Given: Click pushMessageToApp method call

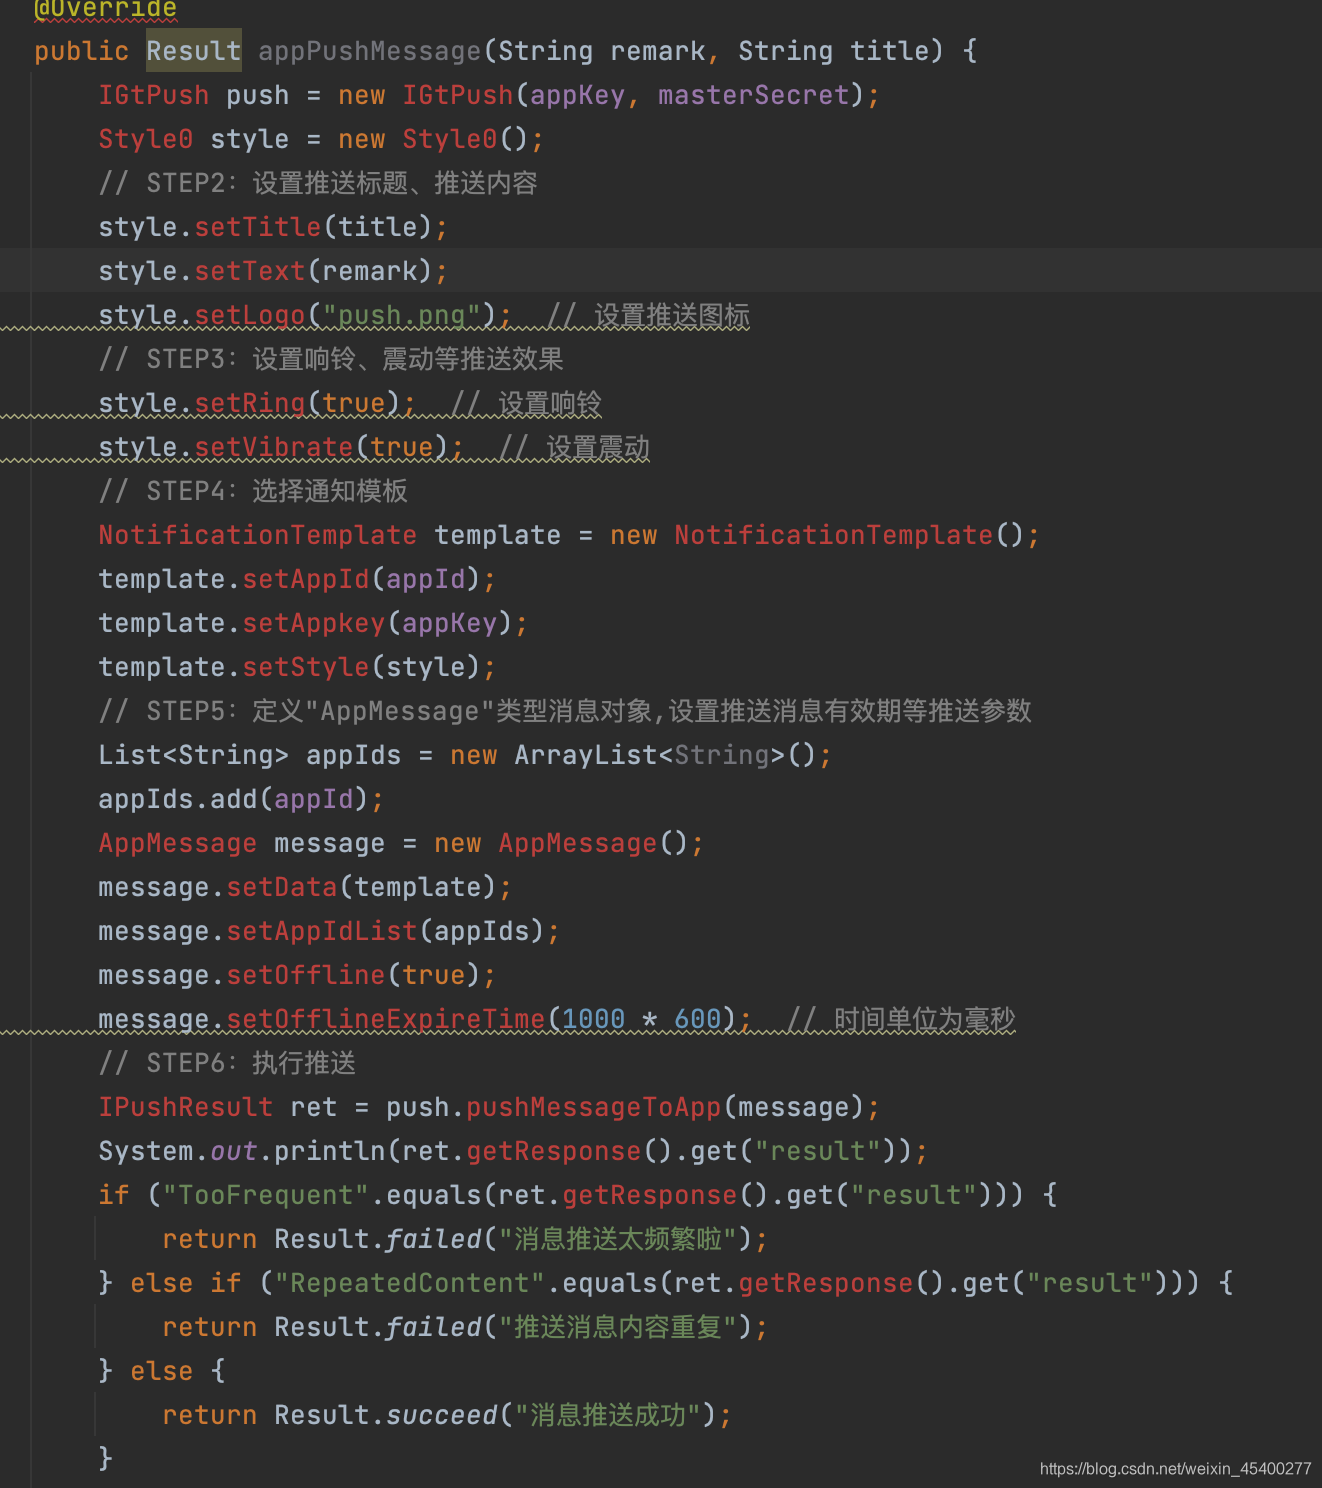Looking at the screenshot, I should click(x=594, y=1107).
